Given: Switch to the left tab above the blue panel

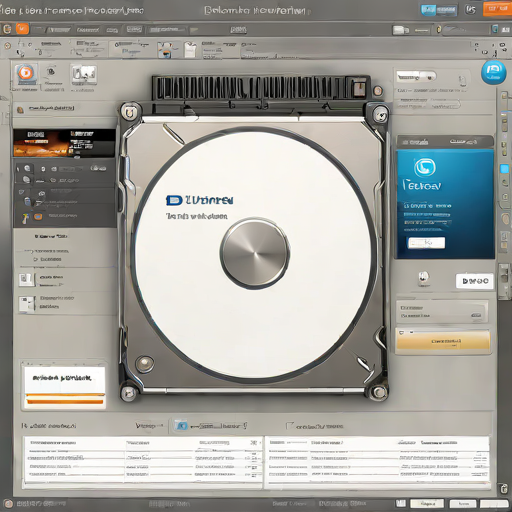Looking at the screenshot, I should 414,142.
